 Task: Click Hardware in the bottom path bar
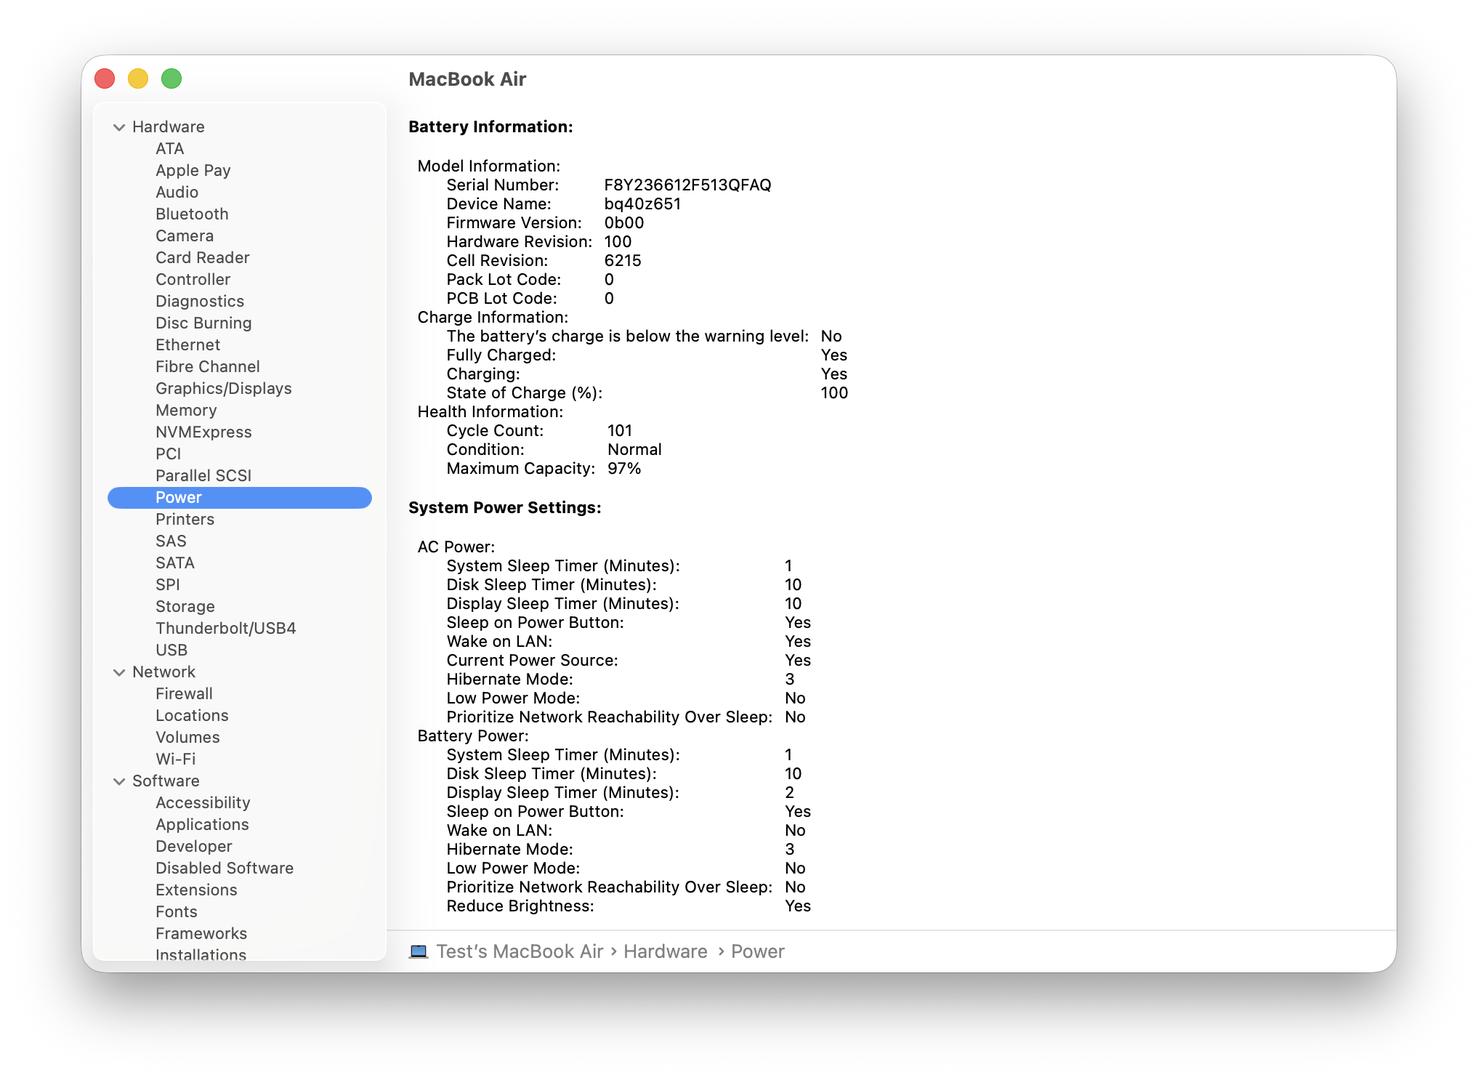pyautogui.click(x=665, y=952)
